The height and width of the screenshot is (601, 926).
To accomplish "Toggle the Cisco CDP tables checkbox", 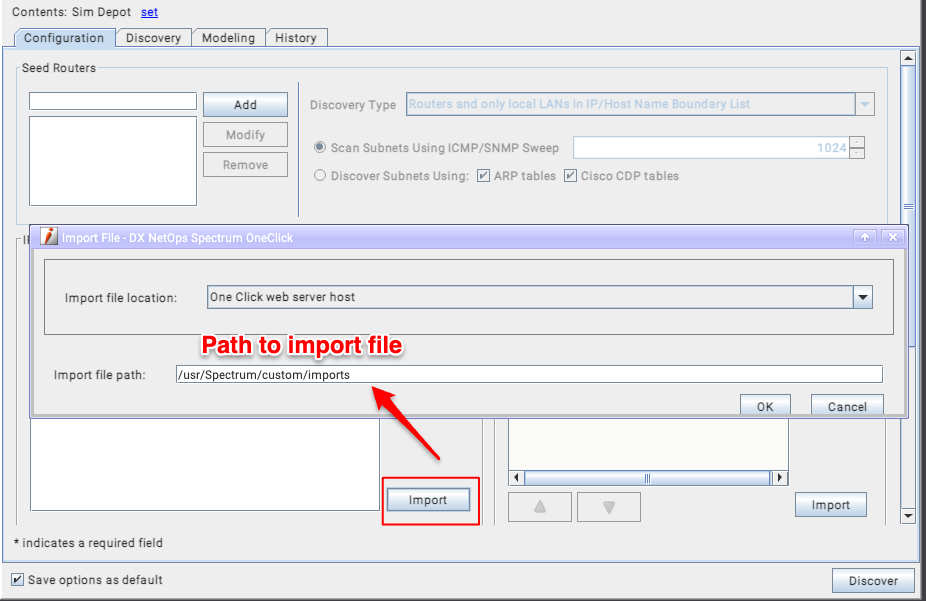I will [x=570, y=175].
